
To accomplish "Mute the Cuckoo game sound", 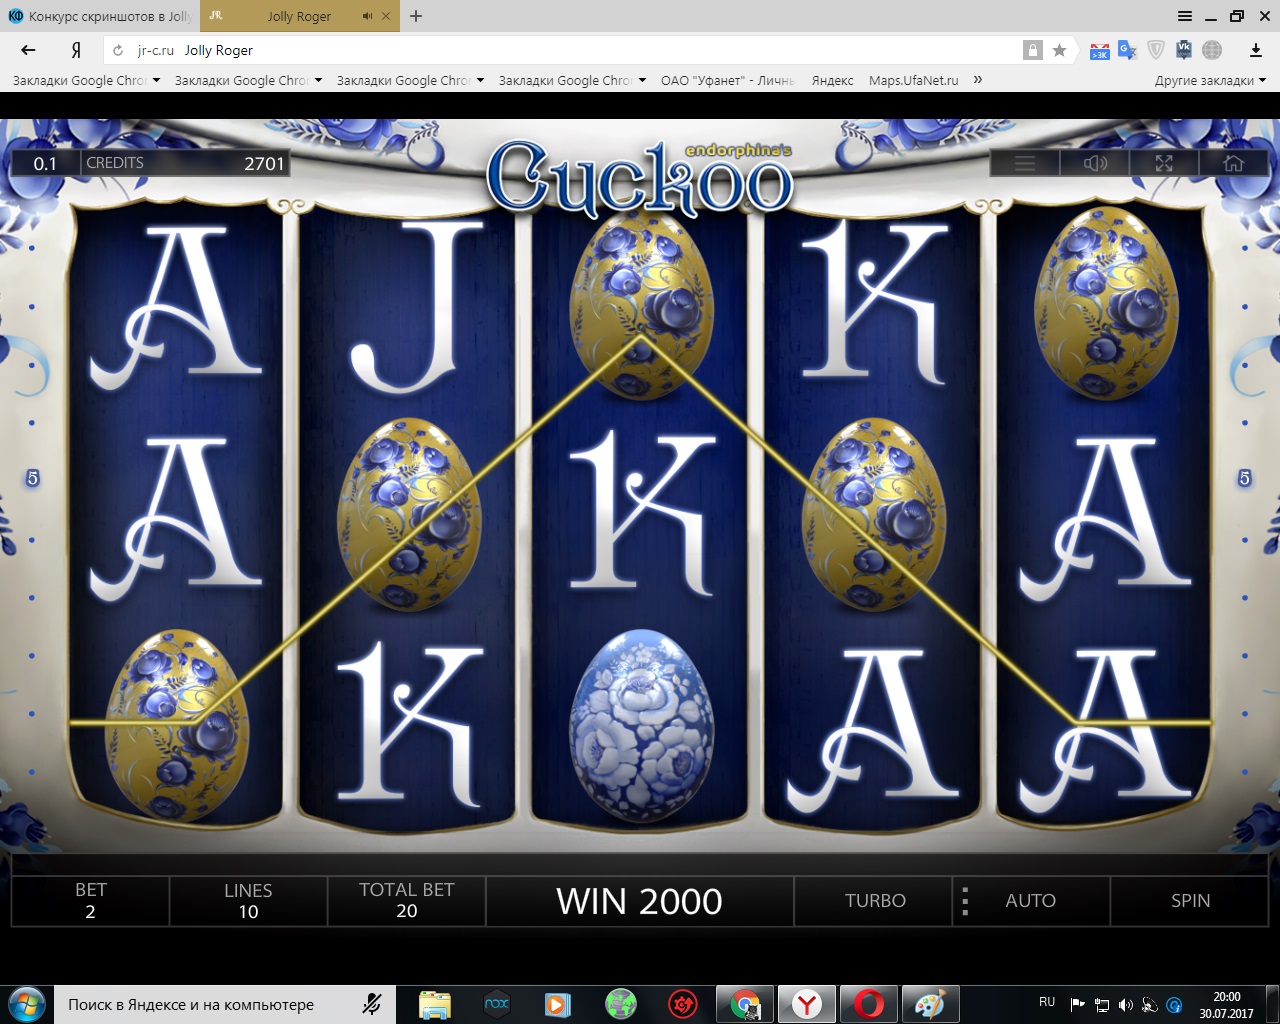I will 1095,163.
